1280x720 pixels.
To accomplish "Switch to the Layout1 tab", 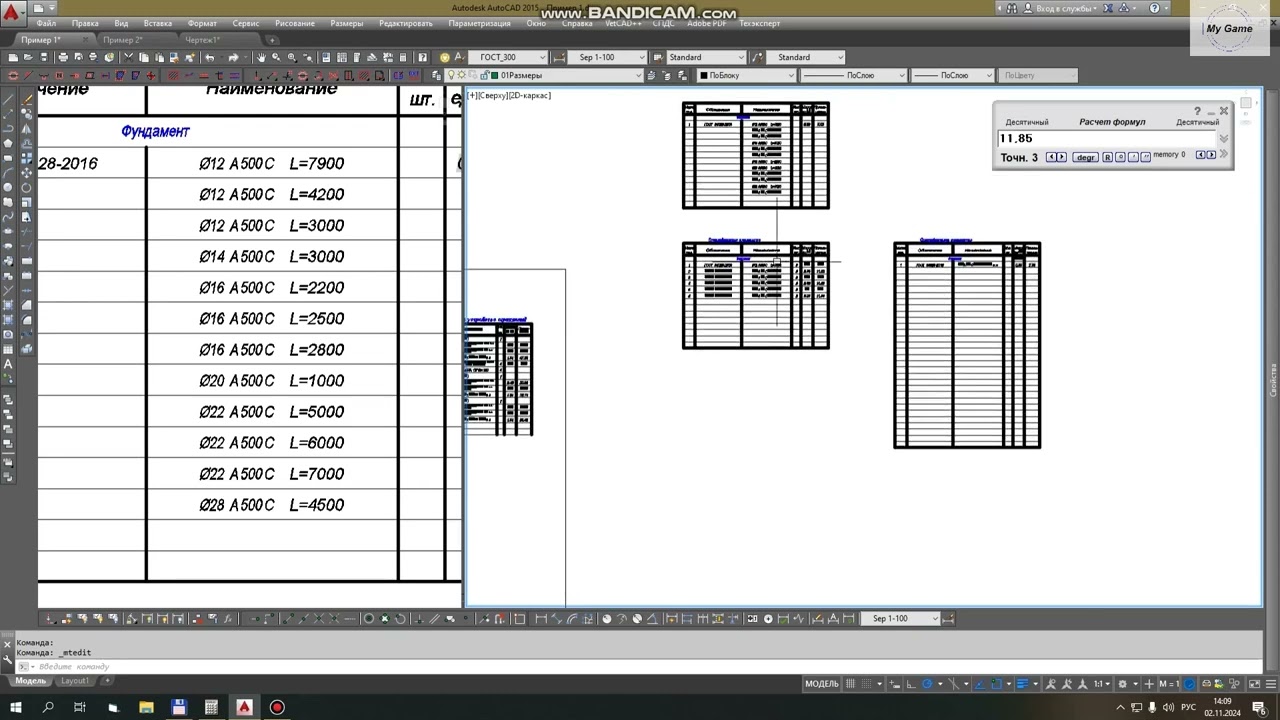I will [75, 681].
